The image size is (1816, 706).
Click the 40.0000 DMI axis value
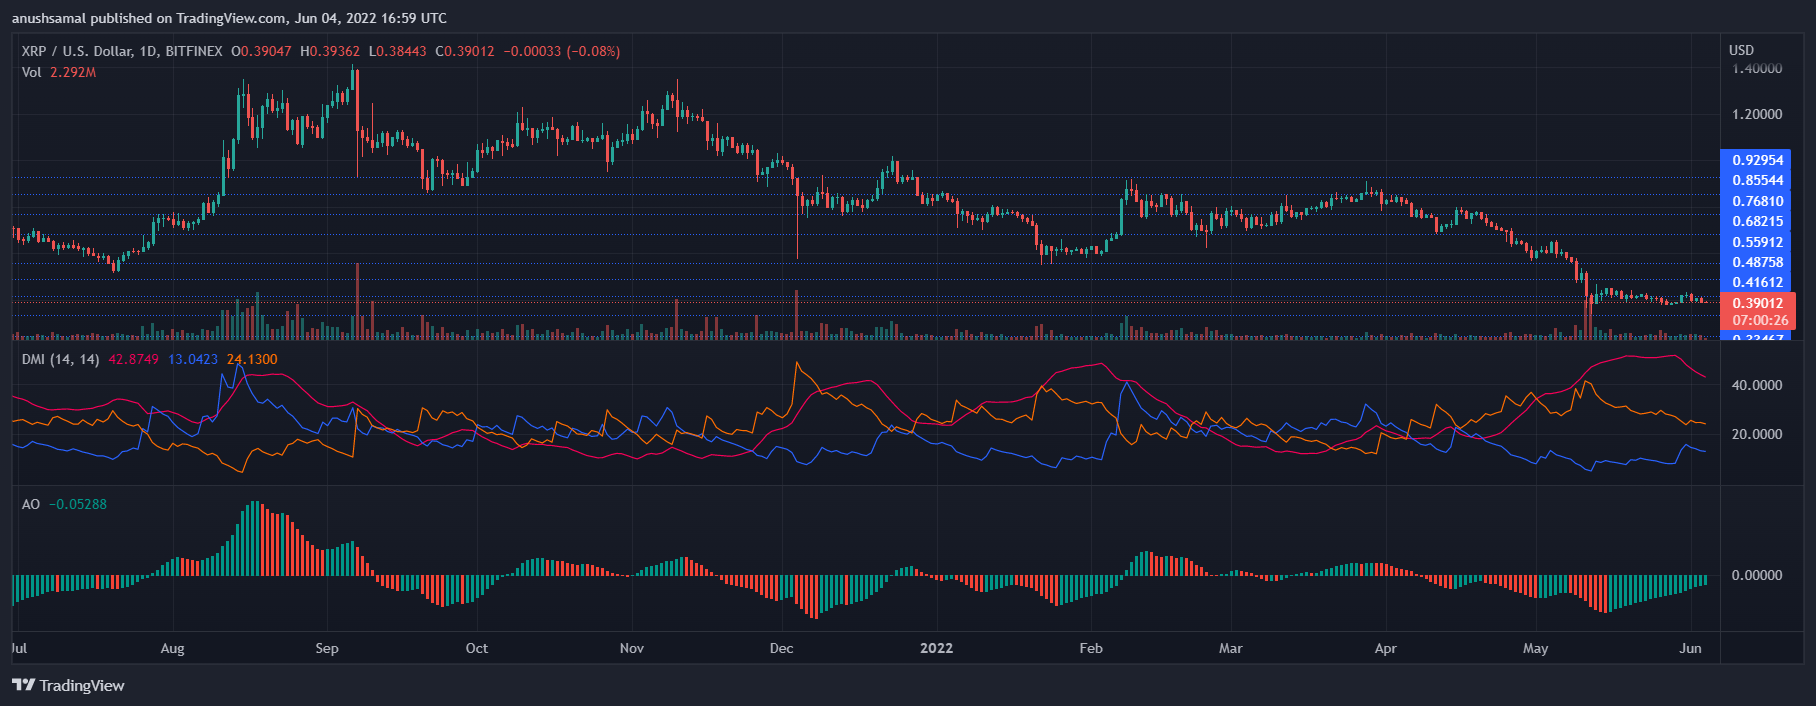tap(1757, 385)
